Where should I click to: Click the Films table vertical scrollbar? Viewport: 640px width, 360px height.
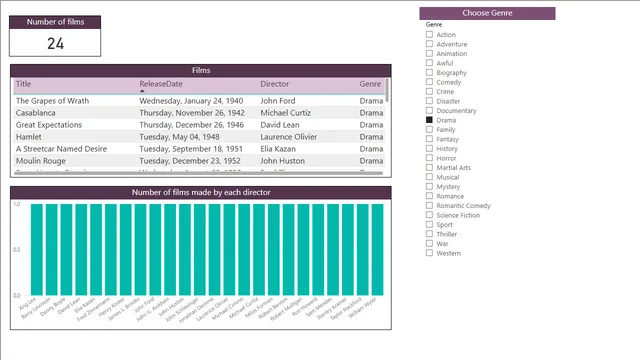(x=387, y=91)
